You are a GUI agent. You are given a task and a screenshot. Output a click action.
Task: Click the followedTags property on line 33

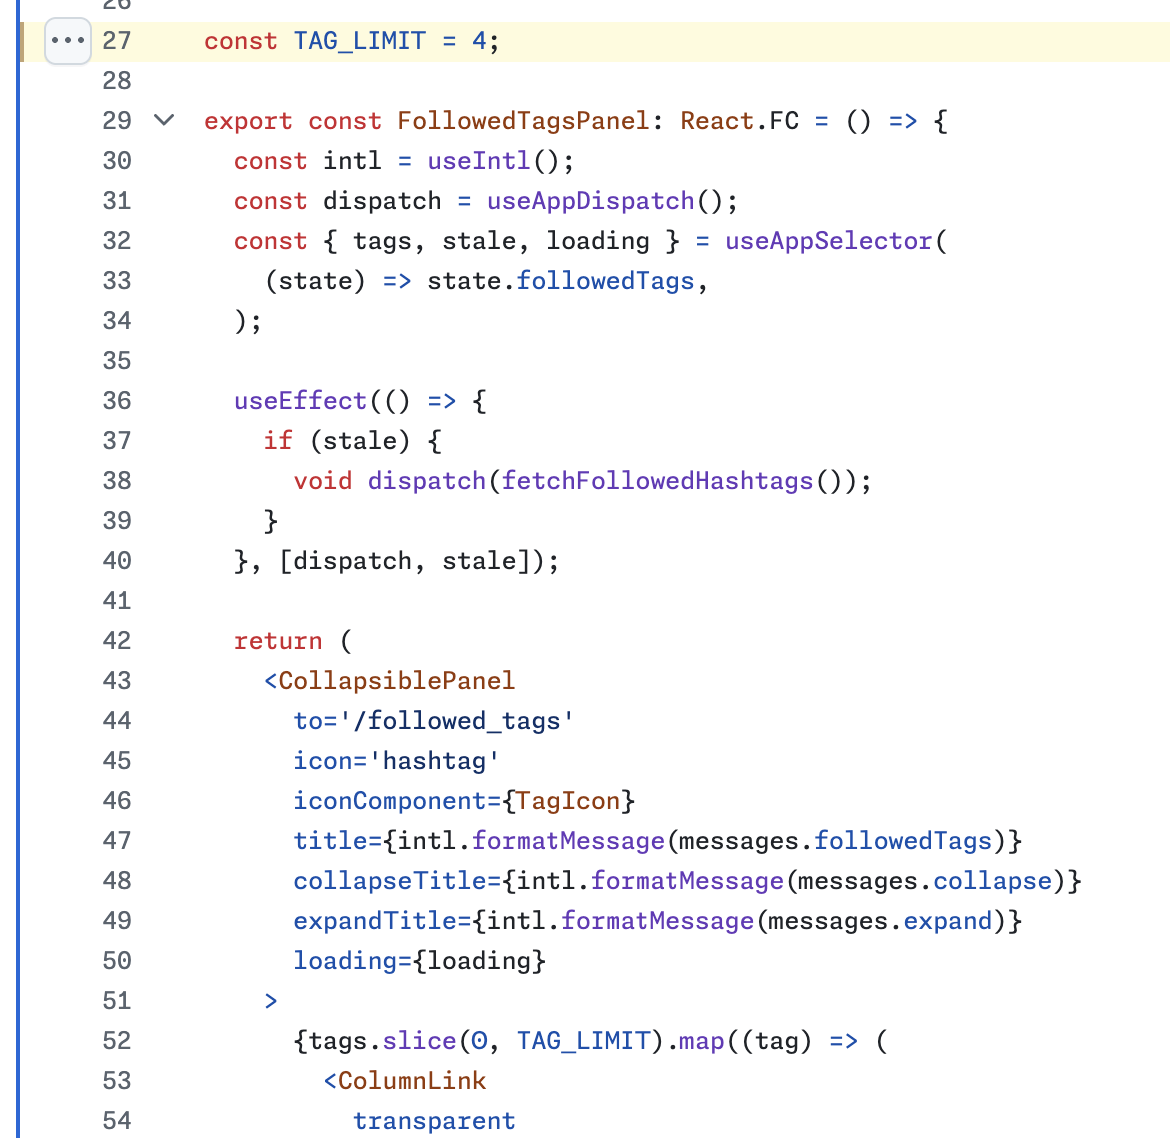coord(605,281)
